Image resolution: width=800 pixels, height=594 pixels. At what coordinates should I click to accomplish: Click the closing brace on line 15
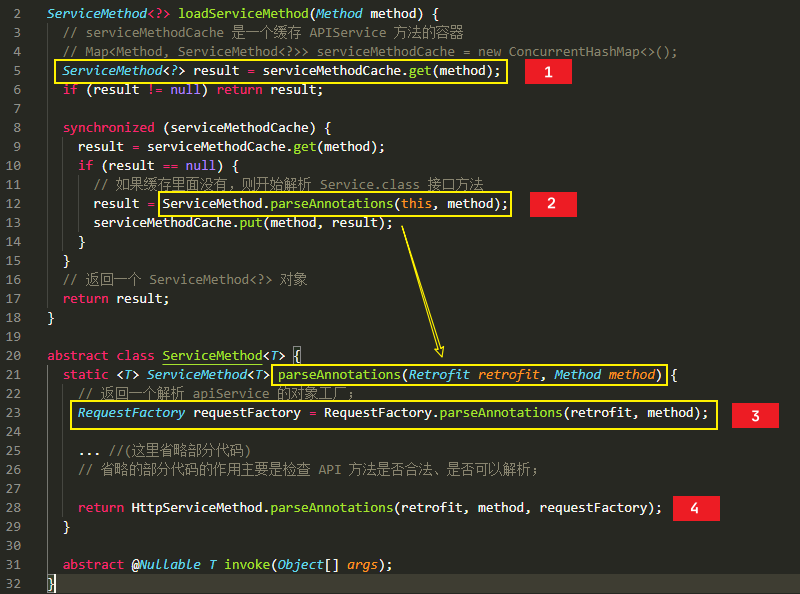pos(66,261)
